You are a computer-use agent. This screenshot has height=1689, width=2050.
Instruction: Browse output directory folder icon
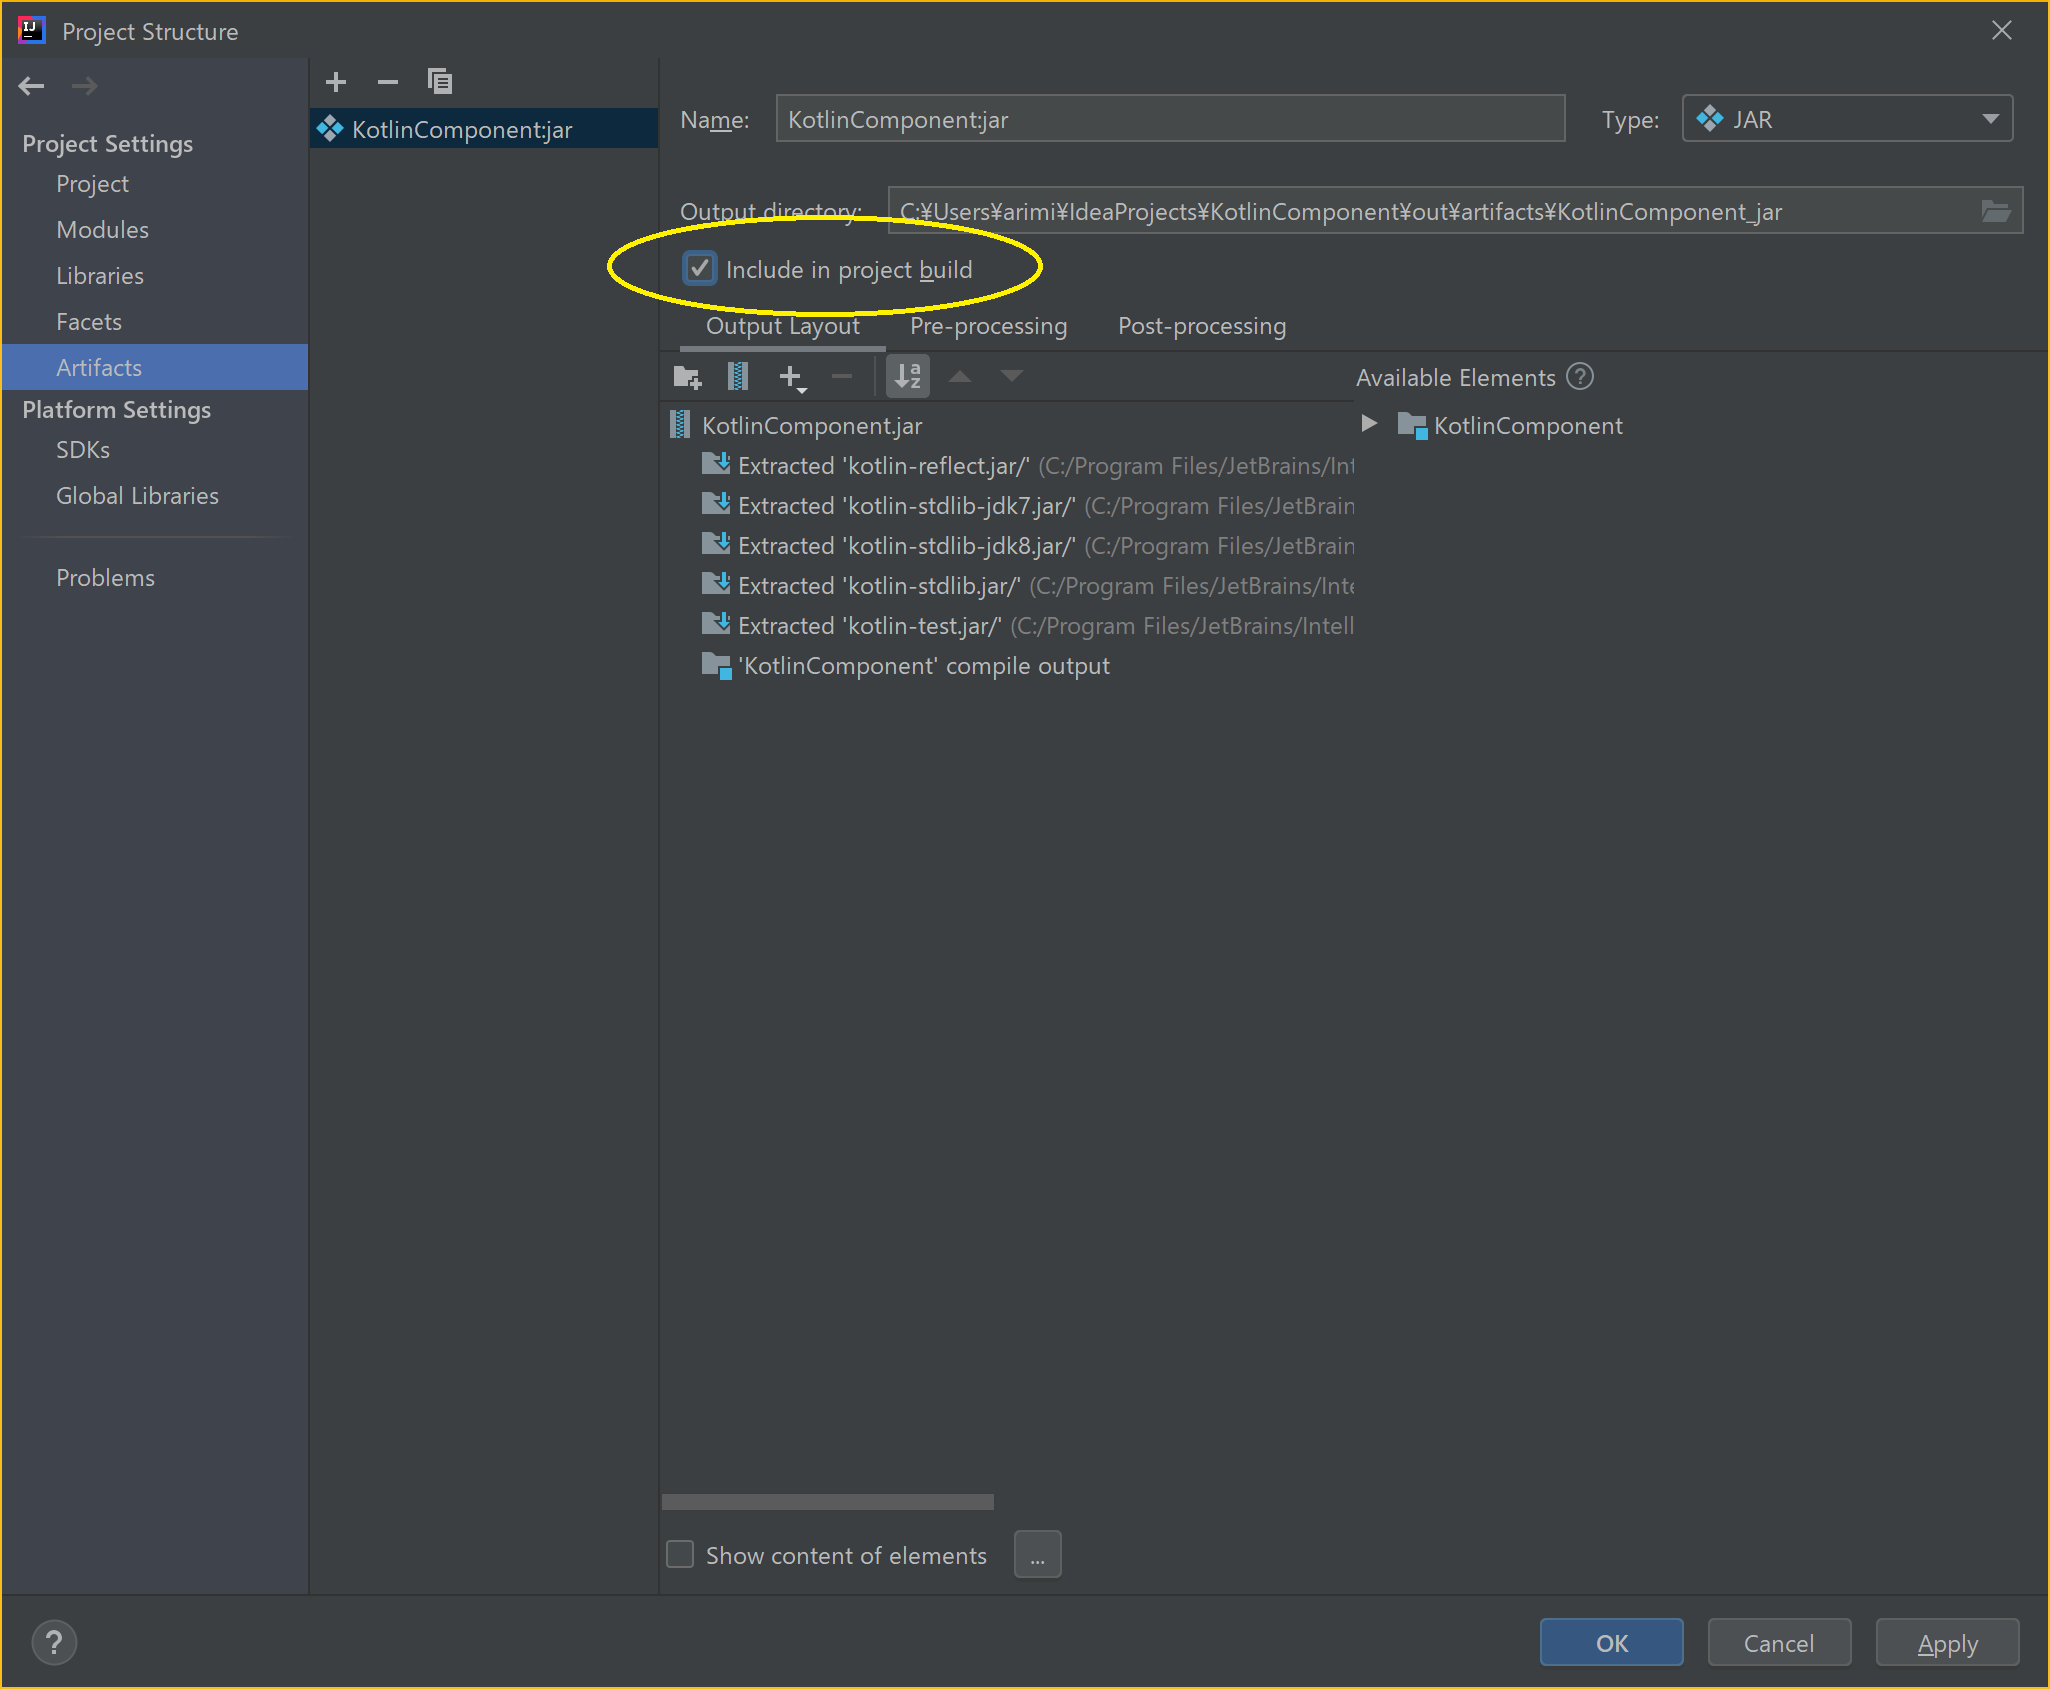pos(1996,211)
